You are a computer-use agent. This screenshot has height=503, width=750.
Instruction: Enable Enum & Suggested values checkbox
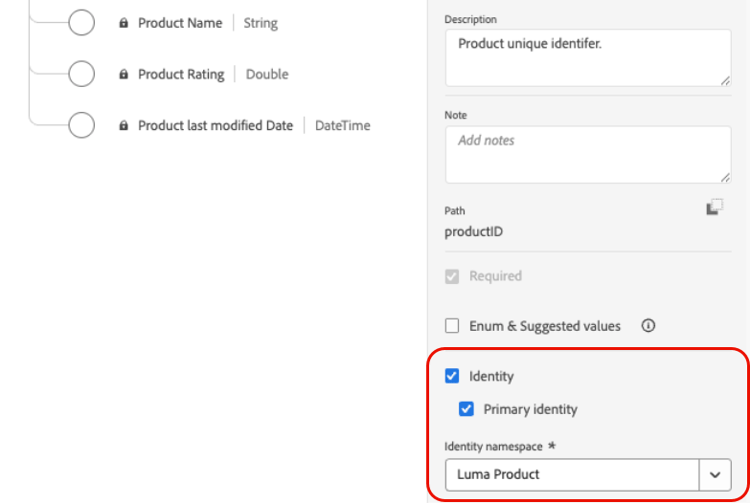pos(452,326)
